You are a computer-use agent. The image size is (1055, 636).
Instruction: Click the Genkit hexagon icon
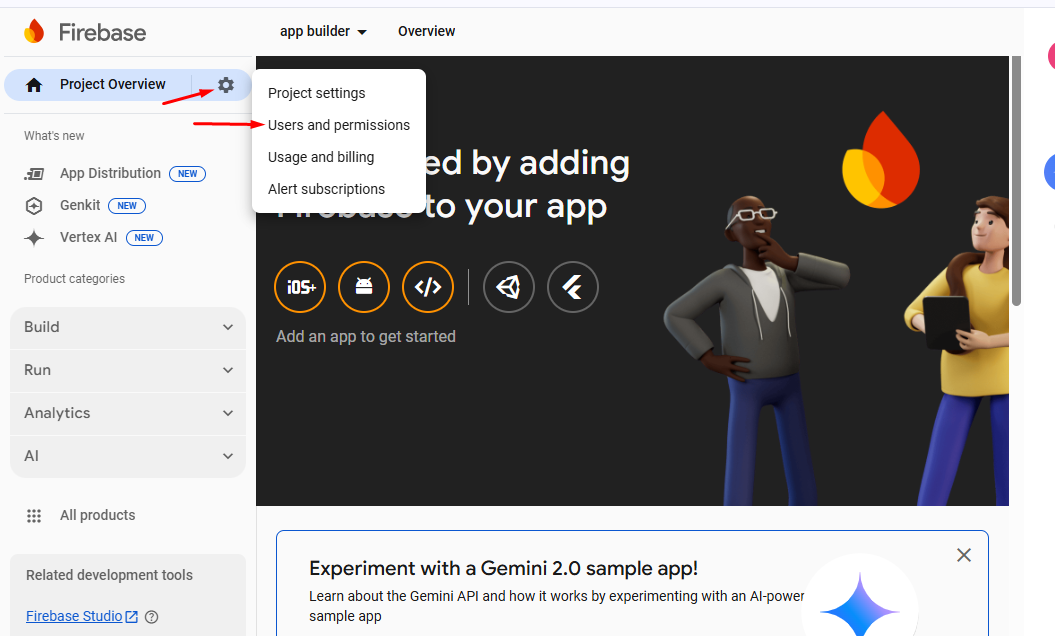pos(34,206)
